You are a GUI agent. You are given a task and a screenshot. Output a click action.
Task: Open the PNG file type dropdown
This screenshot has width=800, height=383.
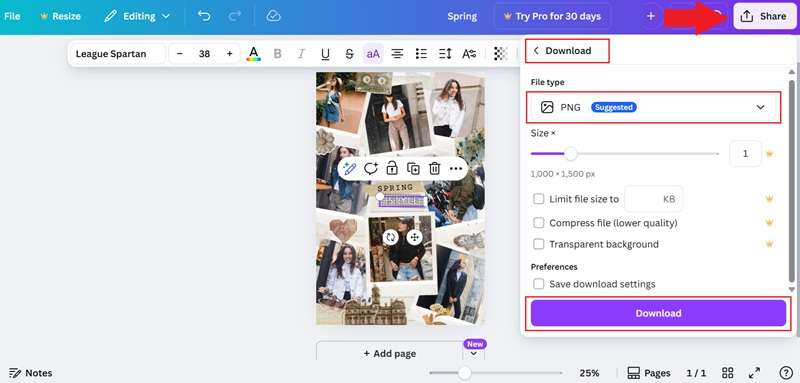point(654,107)
